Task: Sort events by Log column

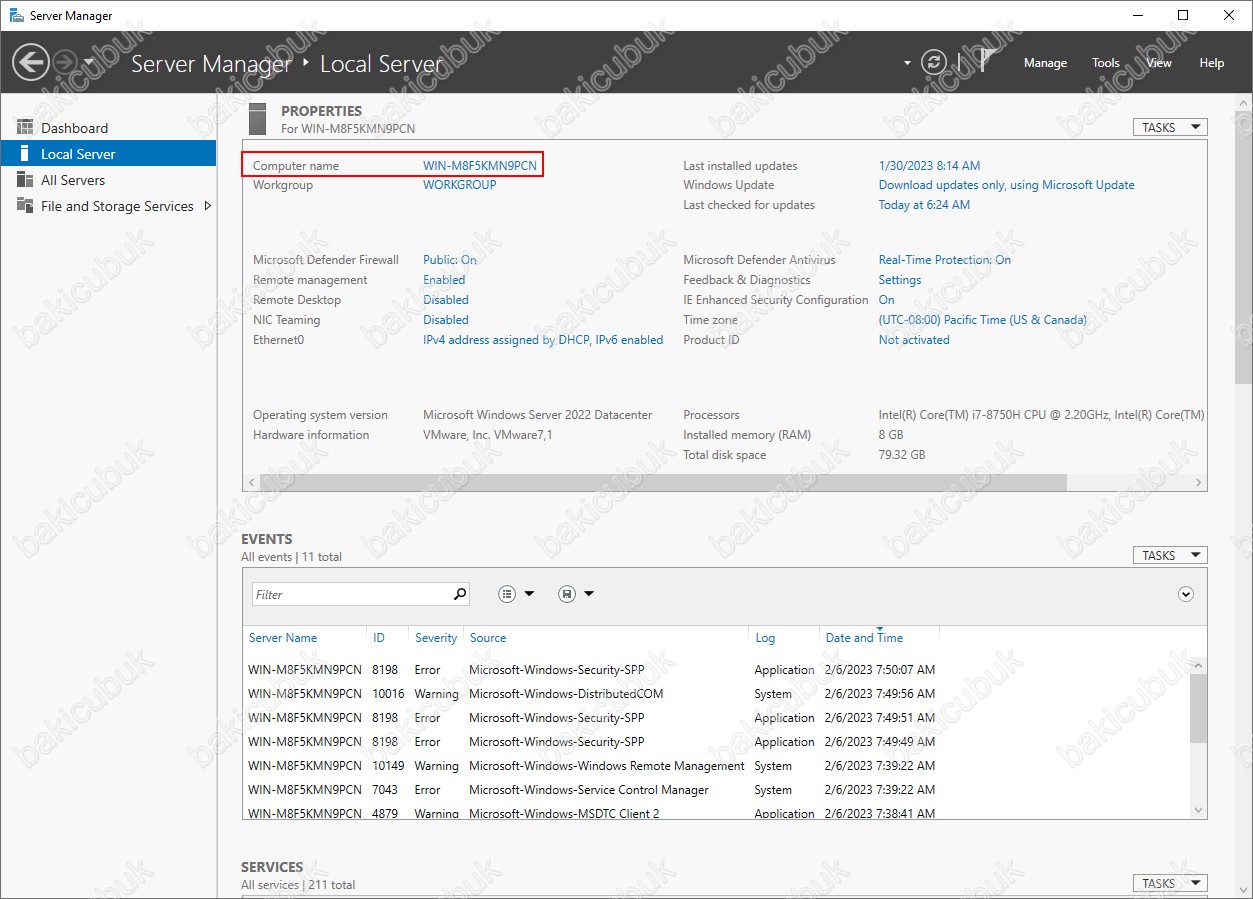Action: (765, 638)
